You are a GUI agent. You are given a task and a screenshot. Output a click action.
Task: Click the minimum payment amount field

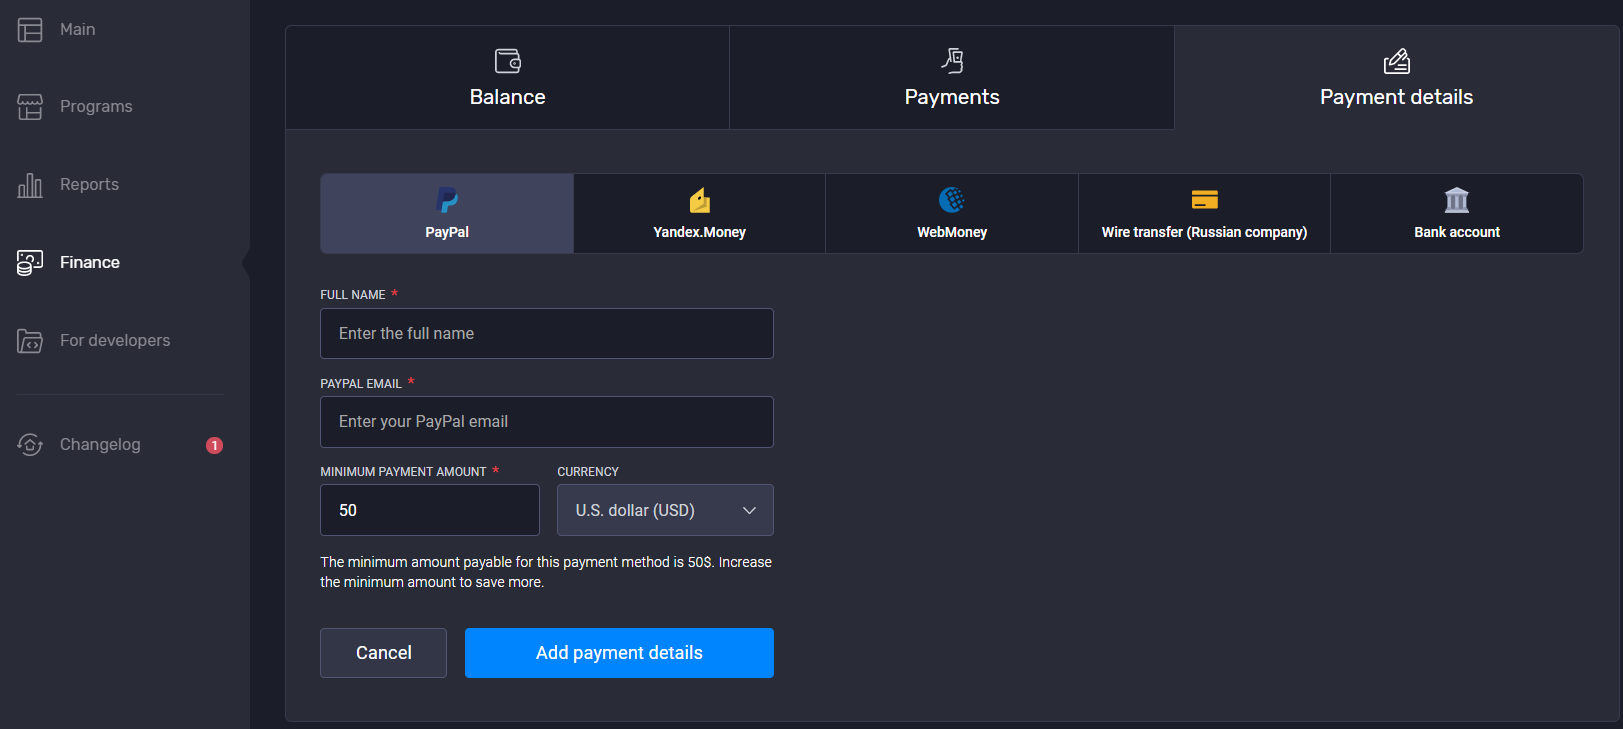pyautogui.click(x=430, y=510)
